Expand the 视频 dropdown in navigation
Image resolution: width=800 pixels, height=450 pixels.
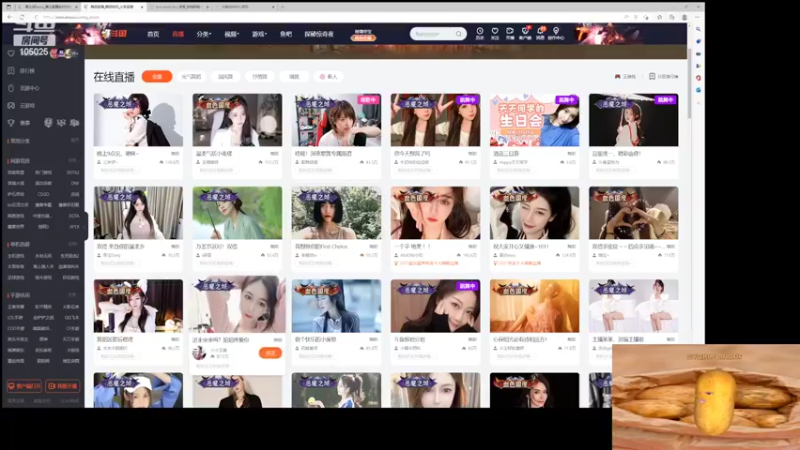click(x=232, y=34)
